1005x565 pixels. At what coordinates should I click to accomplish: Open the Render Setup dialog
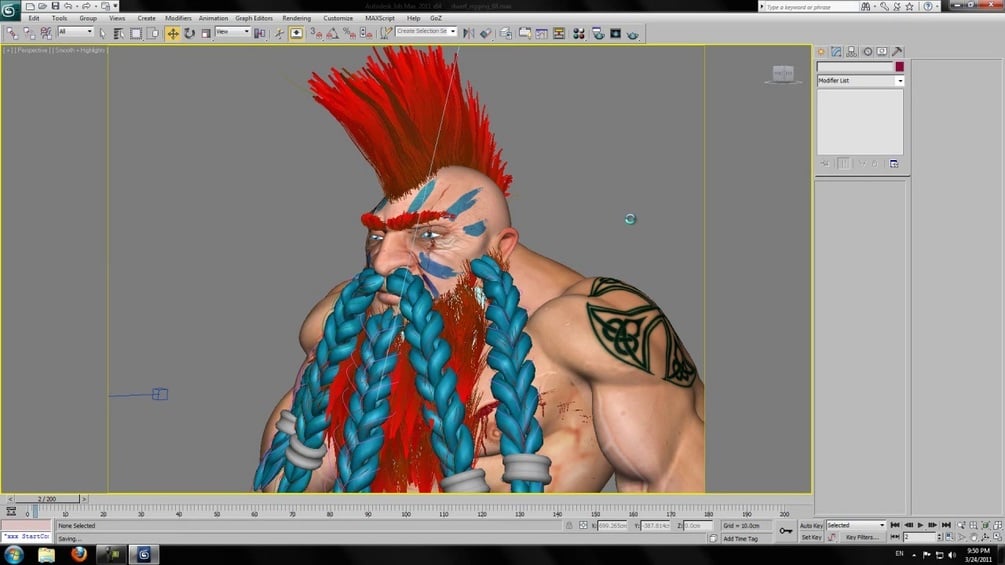coord(598,33)
